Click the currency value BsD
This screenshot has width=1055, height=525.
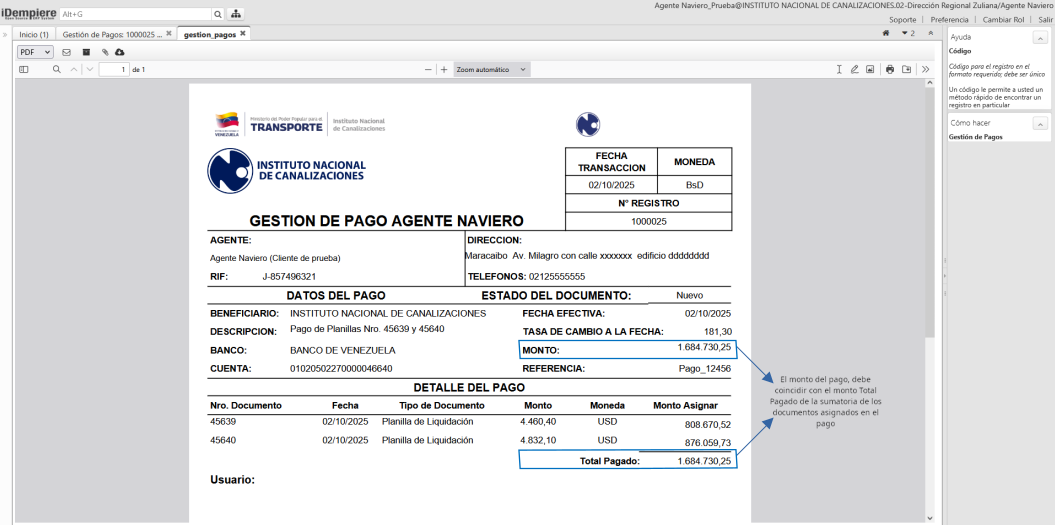(694, 184)
